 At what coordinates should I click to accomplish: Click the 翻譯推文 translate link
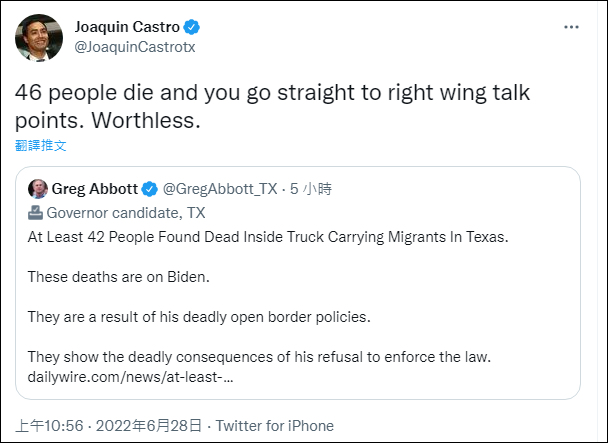coord(41,145)
